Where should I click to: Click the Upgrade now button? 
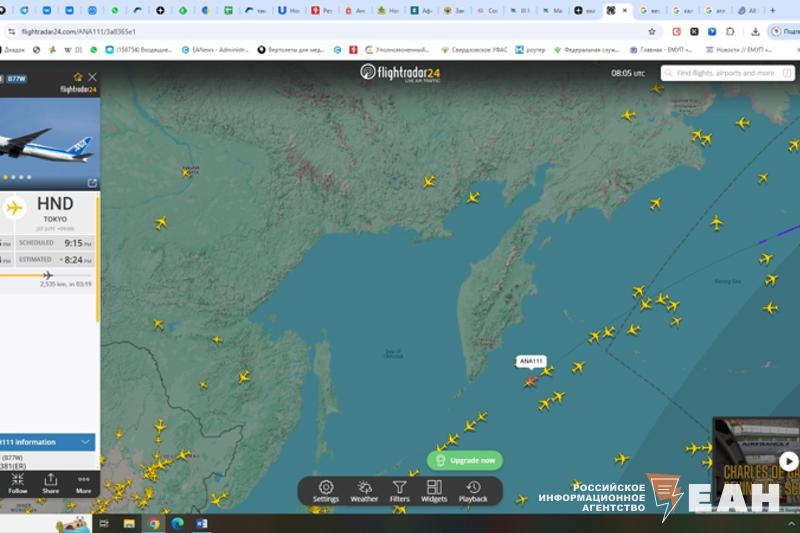[465, 460]
